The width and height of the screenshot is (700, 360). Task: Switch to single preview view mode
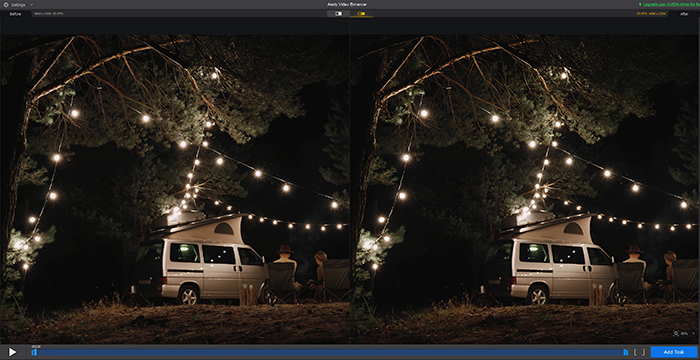click(x=338, y=14)
